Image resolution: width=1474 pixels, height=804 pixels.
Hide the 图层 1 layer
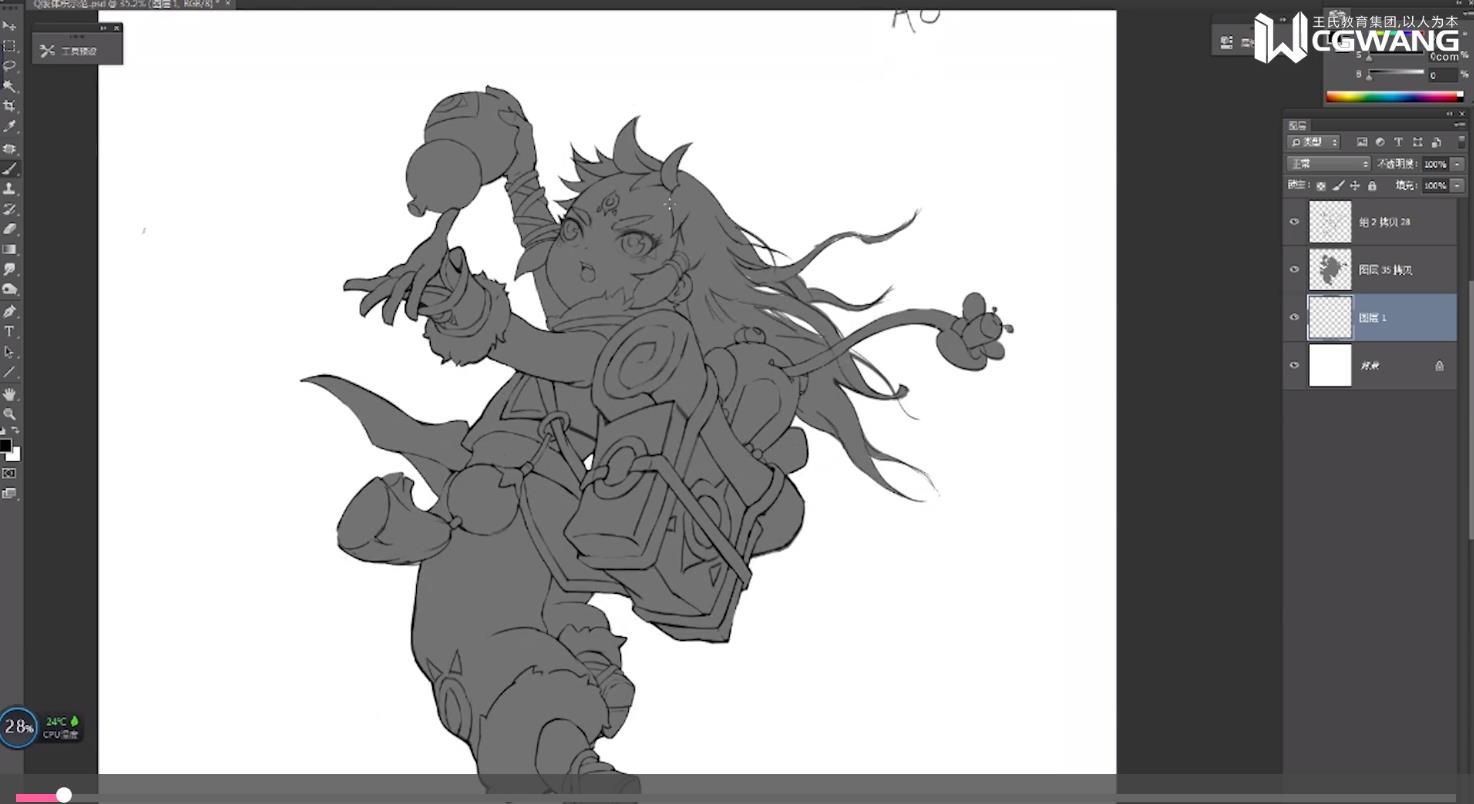click(1294, 317)
